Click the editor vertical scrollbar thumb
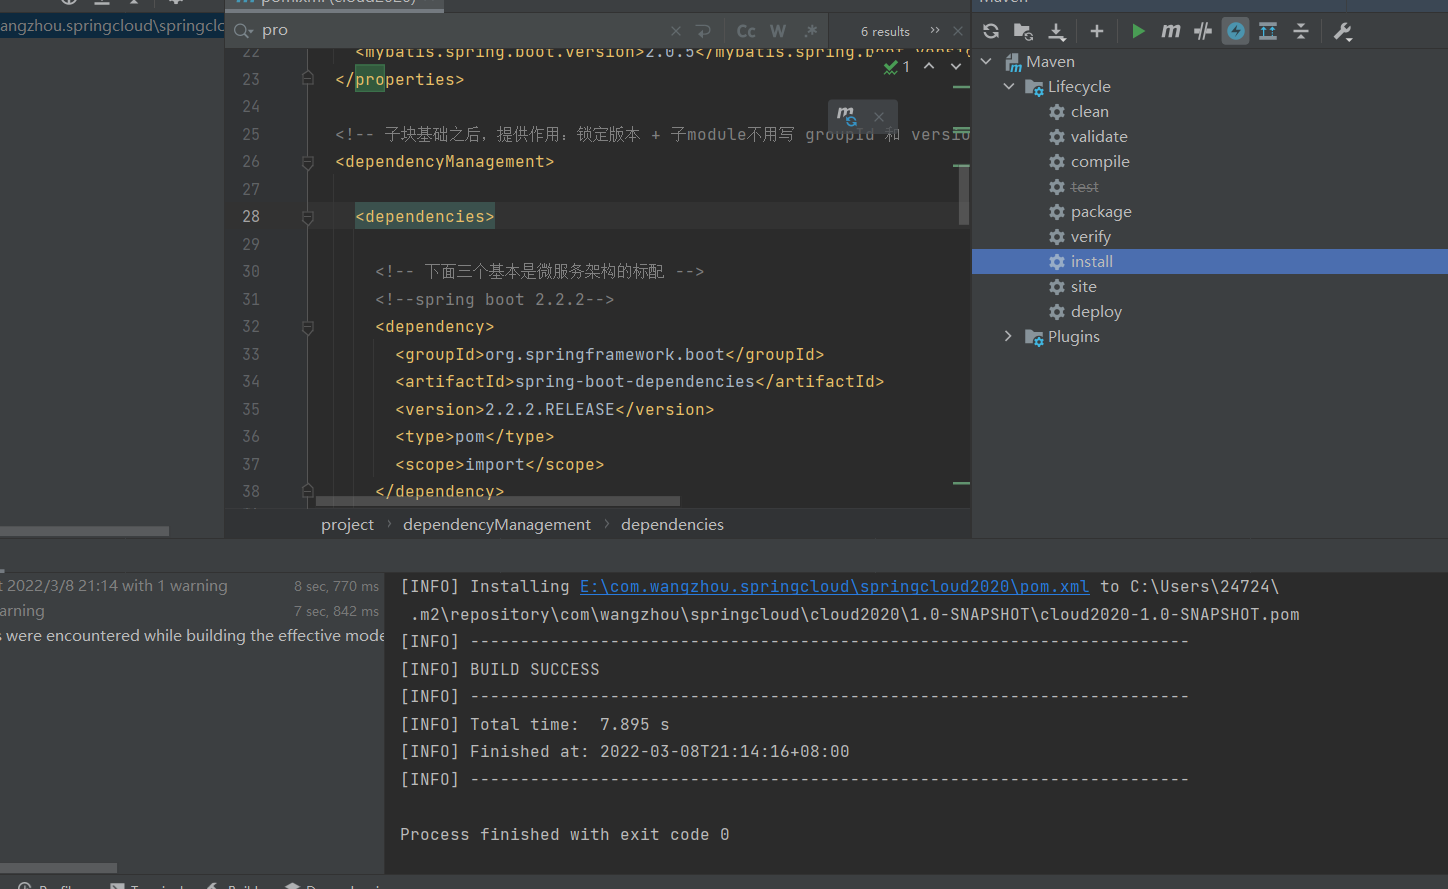The image size is (1448, 889). click(964, 195)
